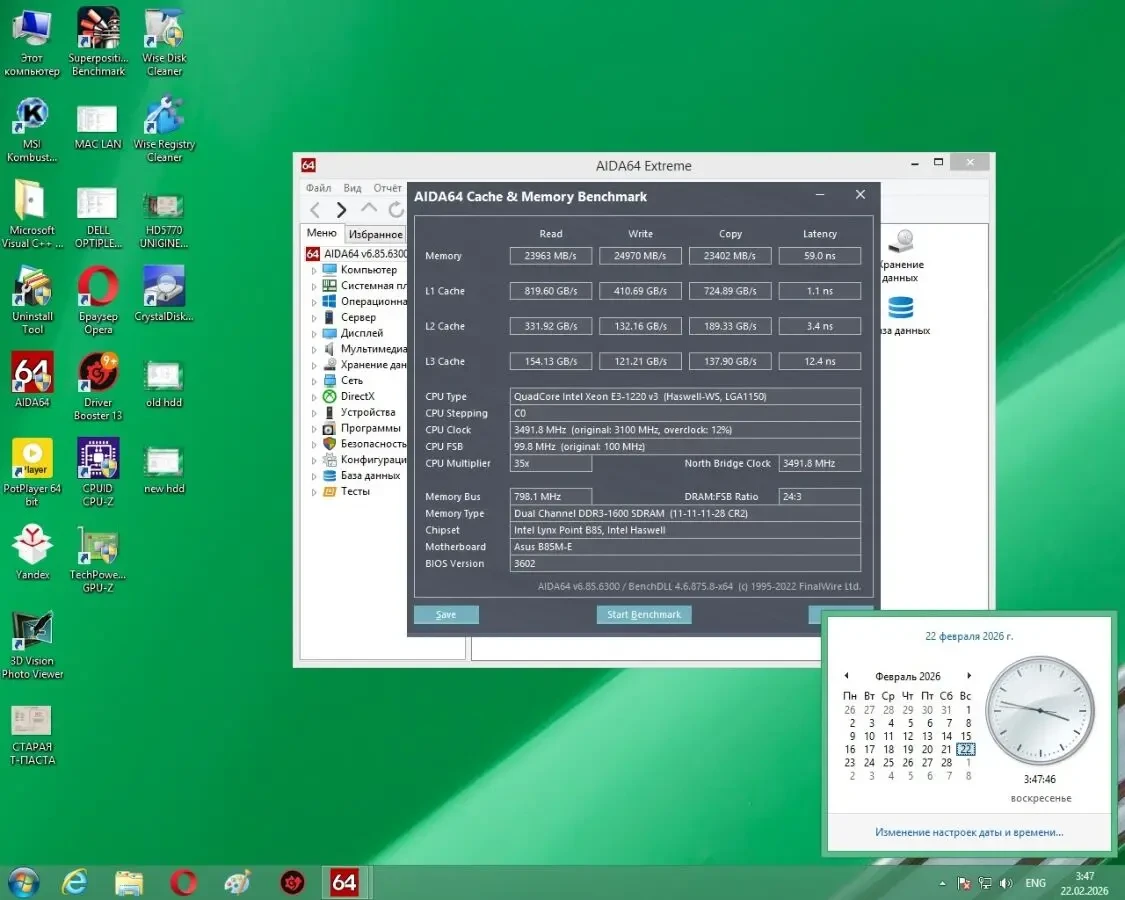Open the СТАРАЯ Т-ПАСТА desktop file
This screenshot has height=900, width=1125.
32,733
